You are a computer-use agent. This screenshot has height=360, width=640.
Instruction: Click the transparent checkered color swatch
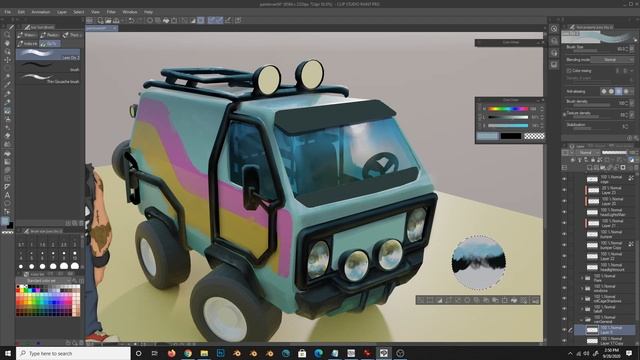click(x=534, y=136)
